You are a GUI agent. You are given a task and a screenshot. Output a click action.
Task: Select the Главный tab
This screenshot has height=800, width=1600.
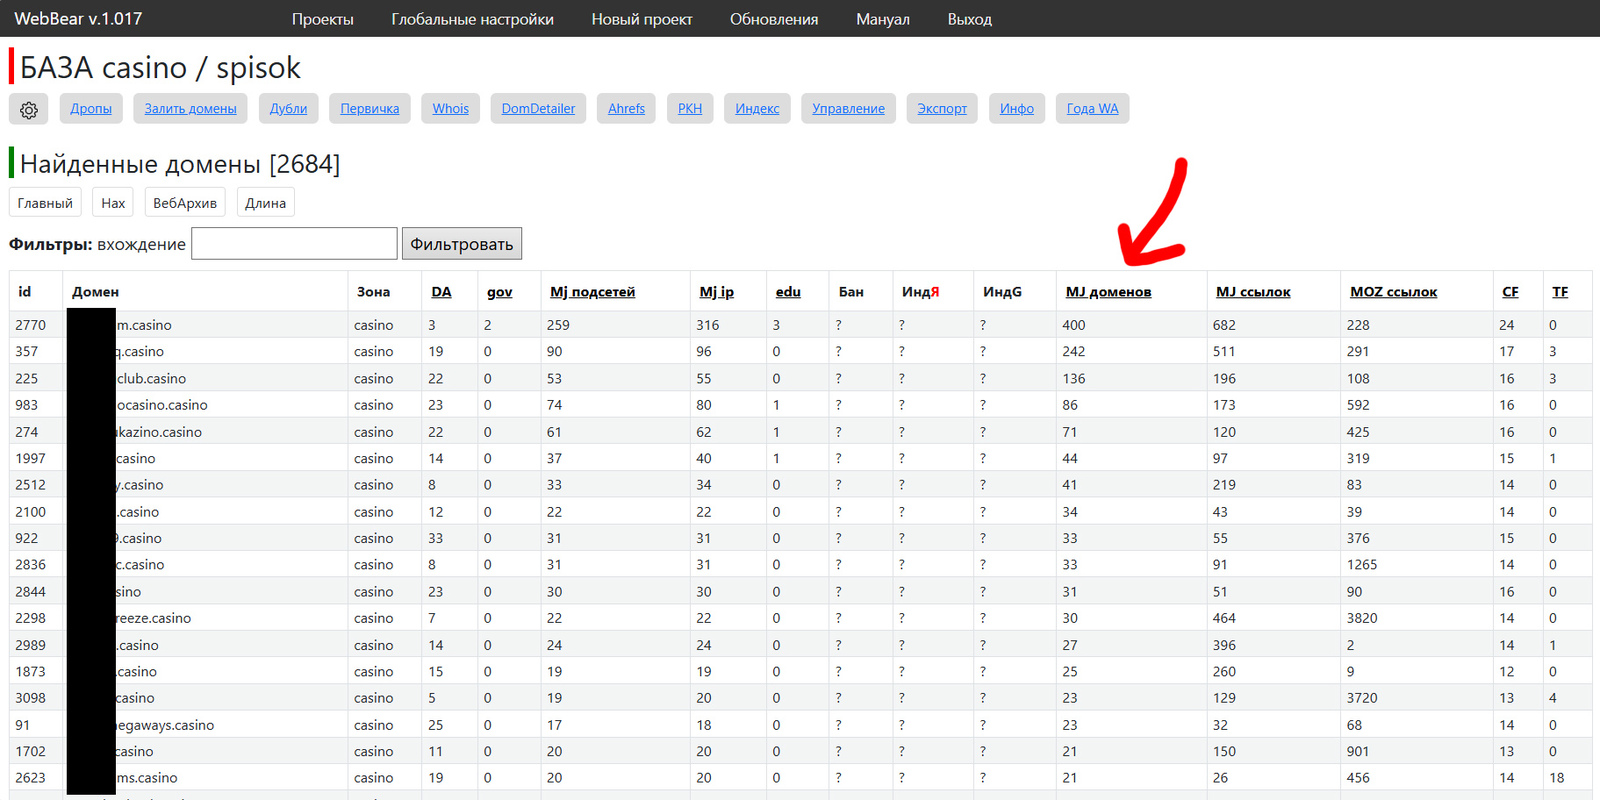pyautogui.click(x=45, y=203)
